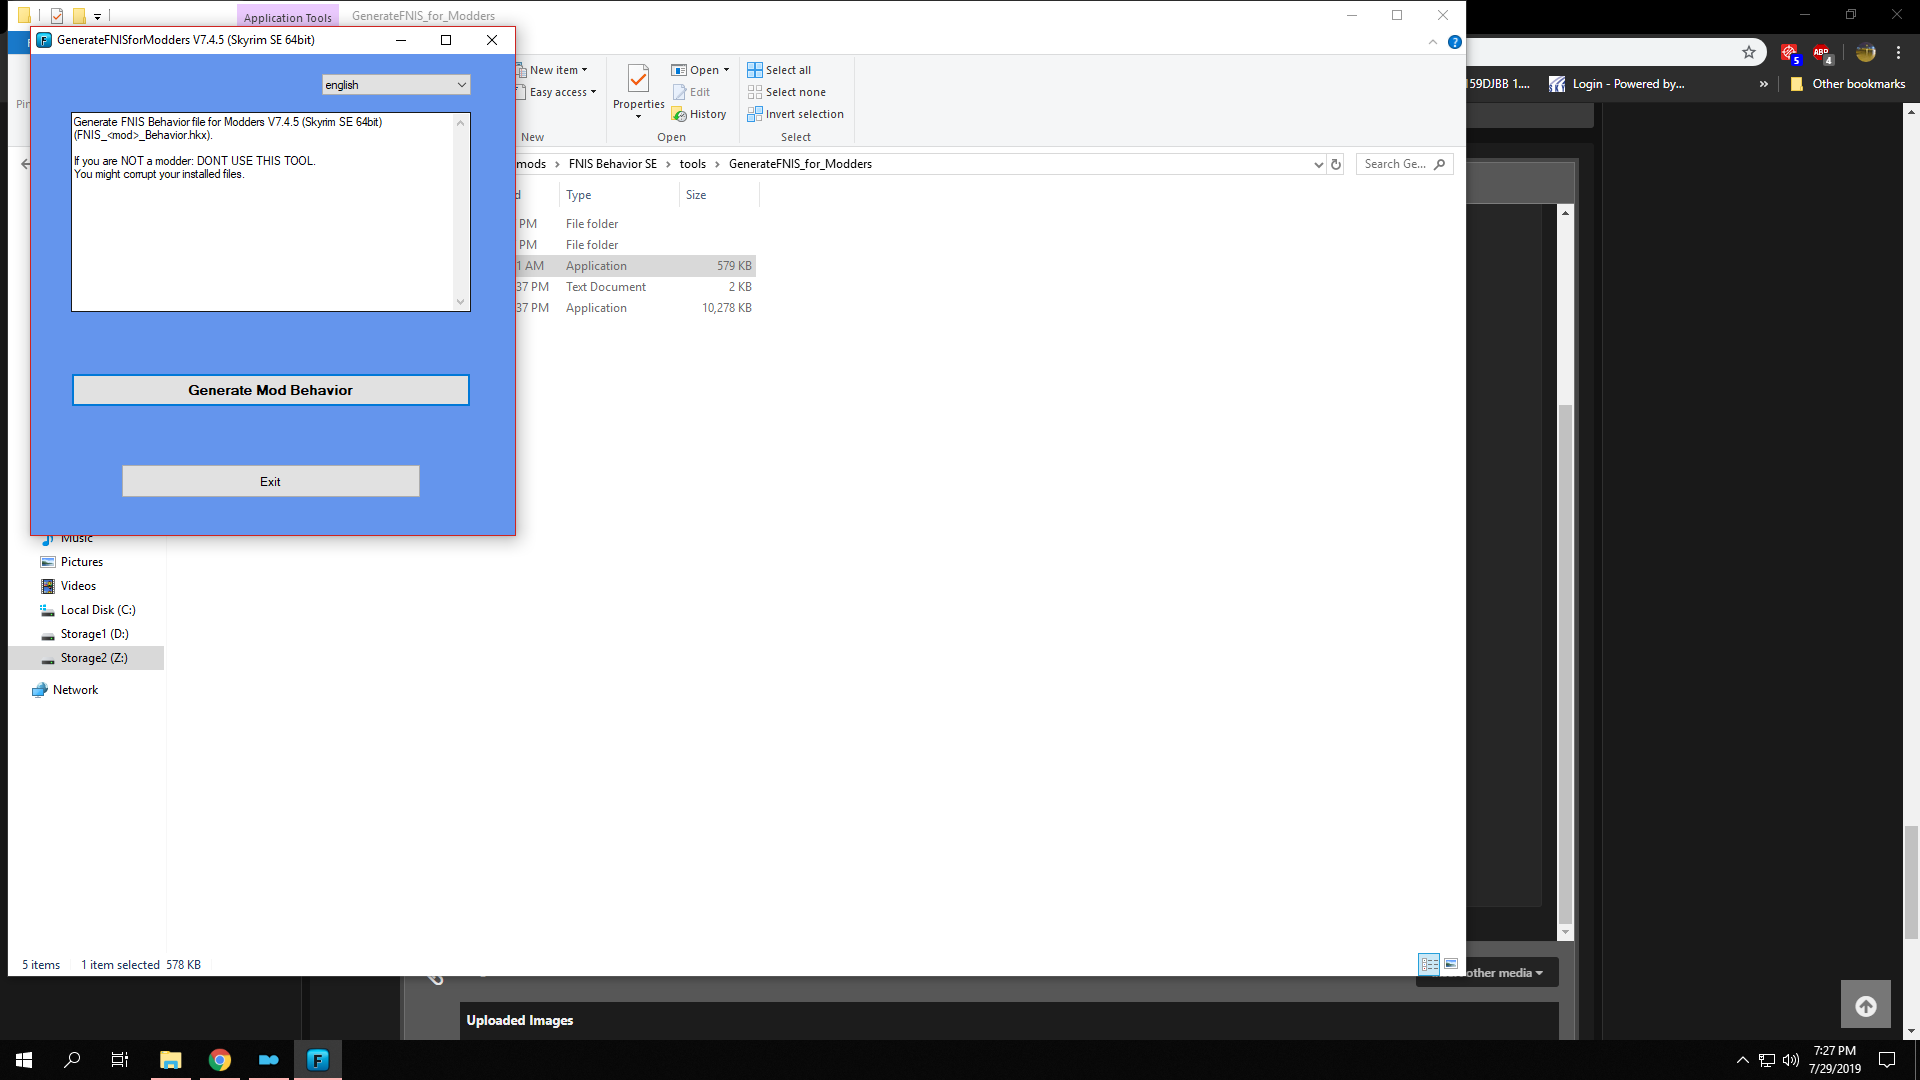
Task: Select the 579 KB Application file row
Action: [635, 266]
